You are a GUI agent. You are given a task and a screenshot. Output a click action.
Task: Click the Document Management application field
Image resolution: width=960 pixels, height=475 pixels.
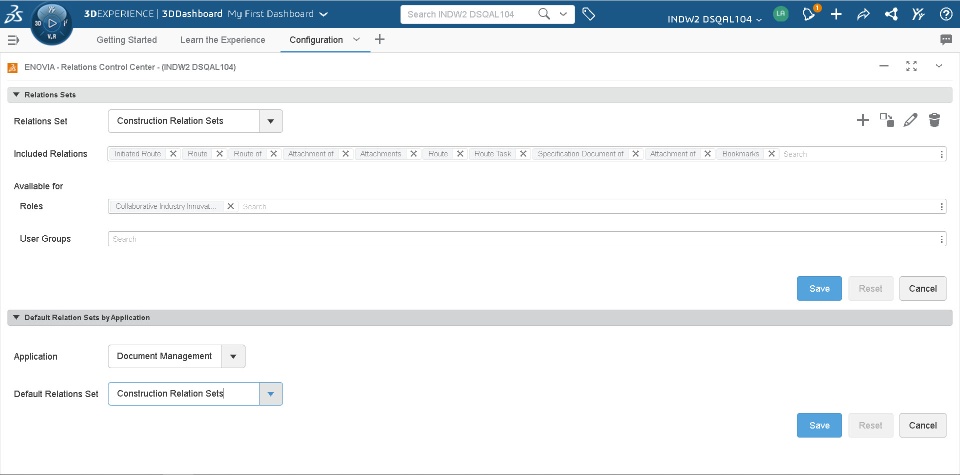click(x=165, y=356)
